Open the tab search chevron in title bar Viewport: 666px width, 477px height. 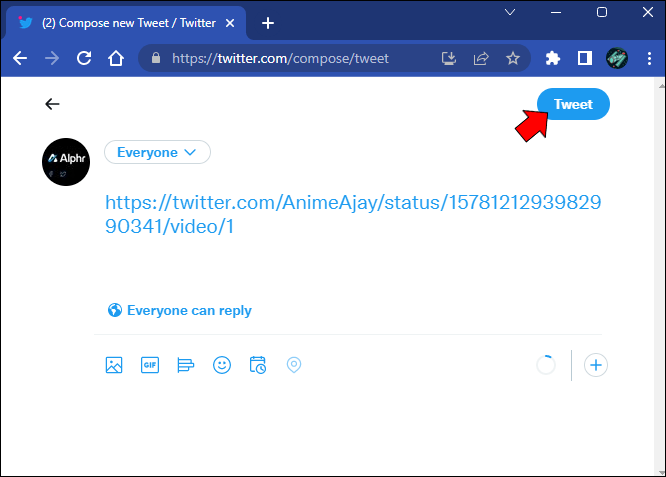tap(510, 12)
